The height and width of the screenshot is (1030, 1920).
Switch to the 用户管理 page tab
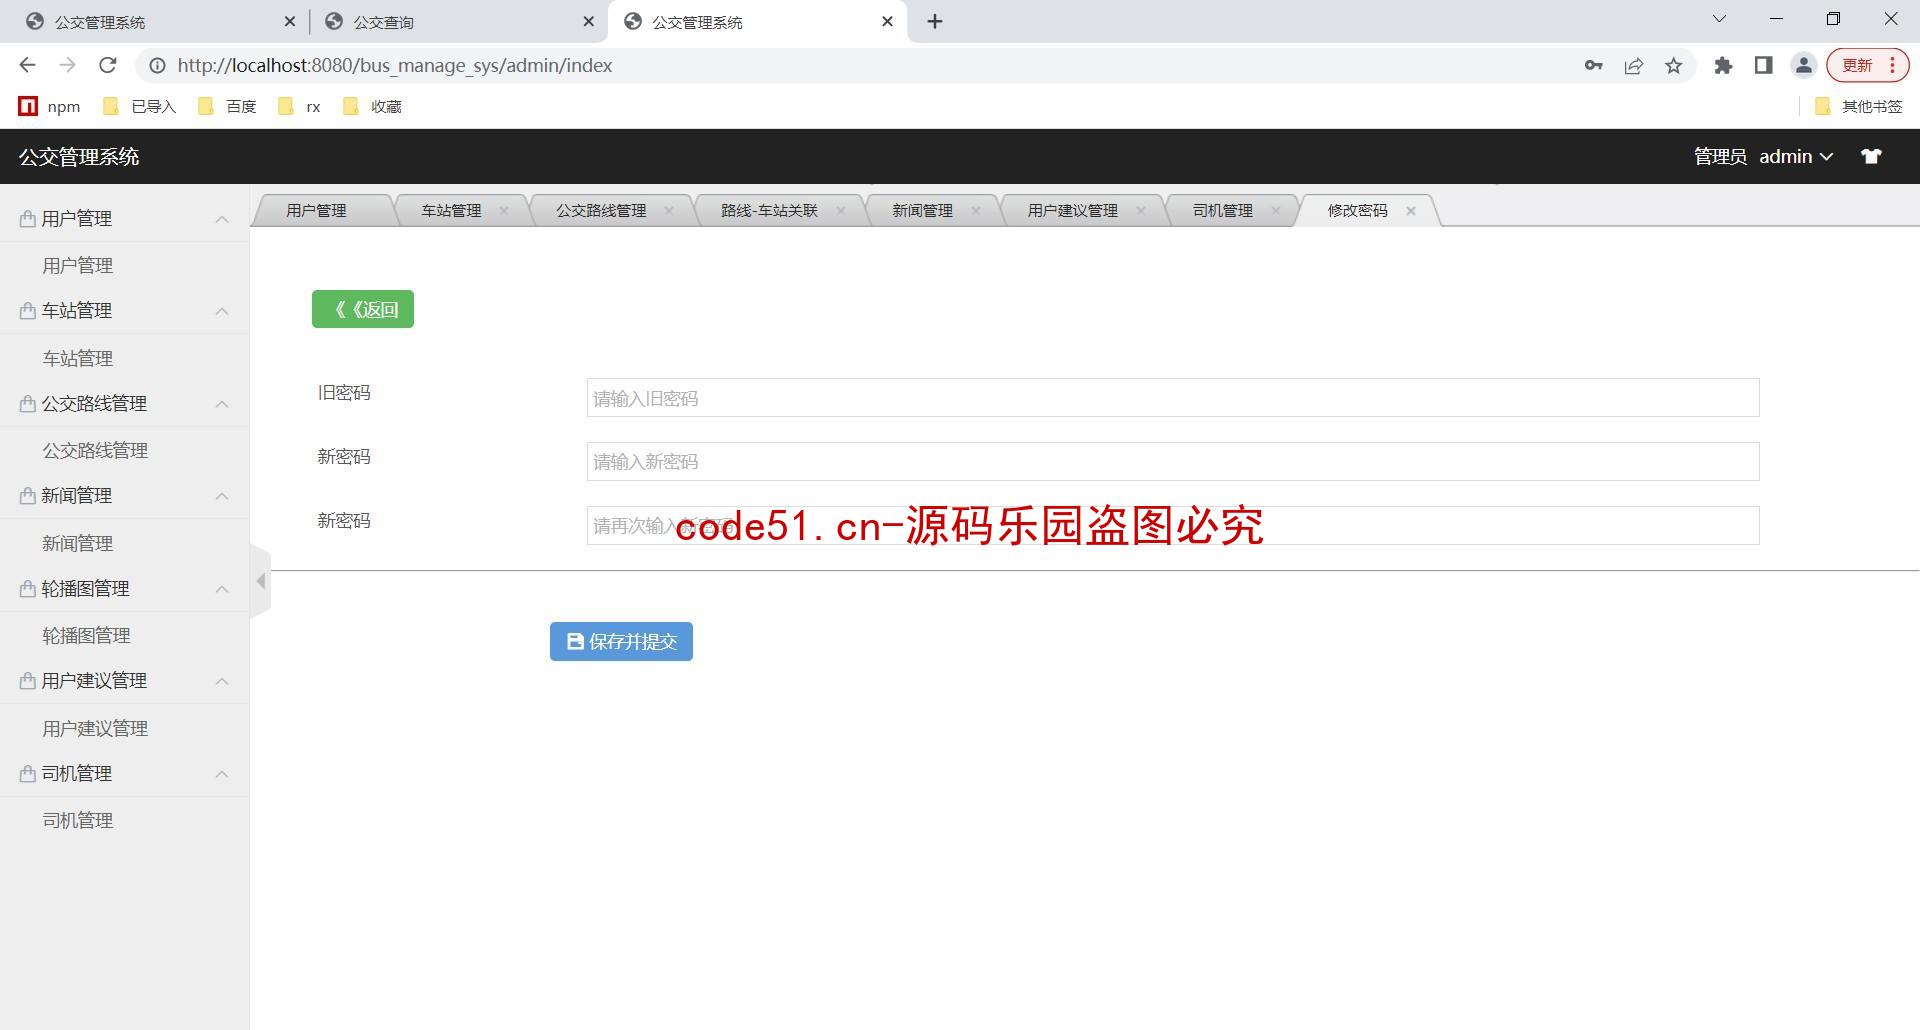(x=316, y=211)
